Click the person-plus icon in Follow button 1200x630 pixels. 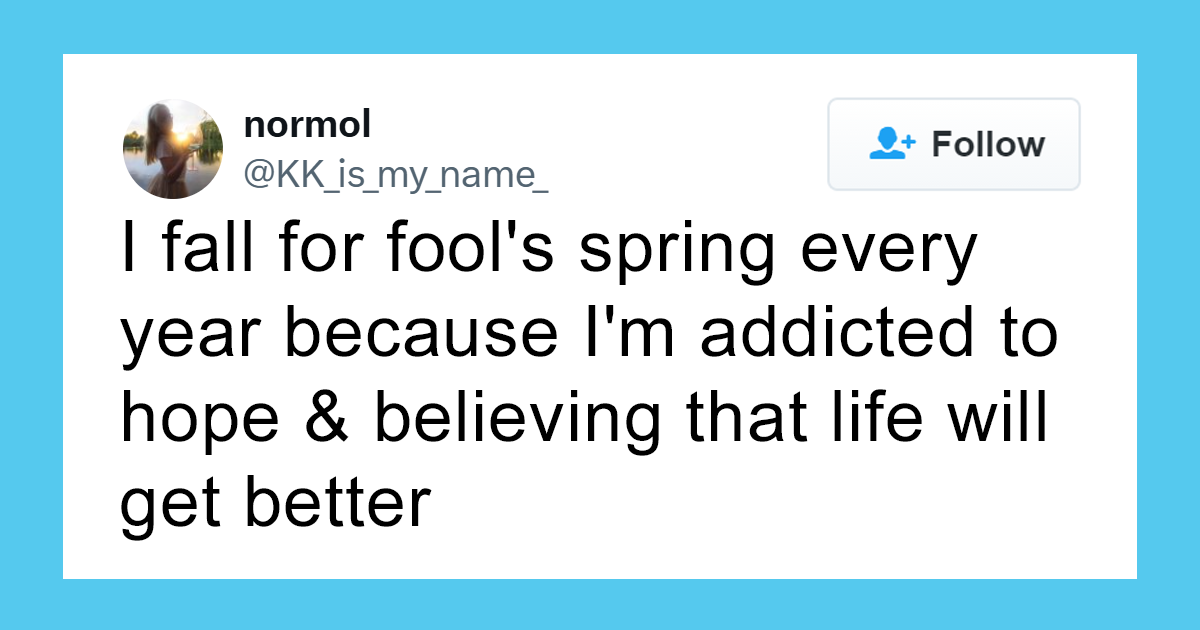[892, 144]
